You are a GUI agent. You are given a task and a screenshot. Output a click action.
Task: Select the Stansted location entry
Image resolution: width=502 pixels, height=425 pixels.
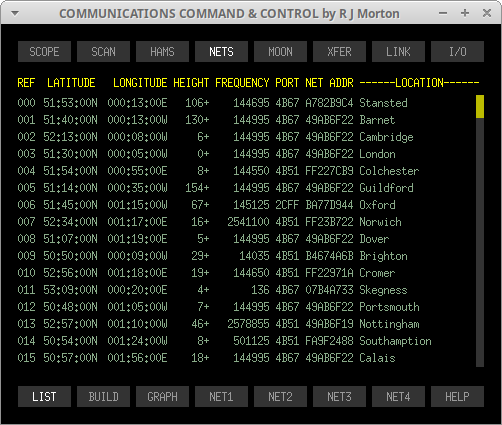(383, 103)
